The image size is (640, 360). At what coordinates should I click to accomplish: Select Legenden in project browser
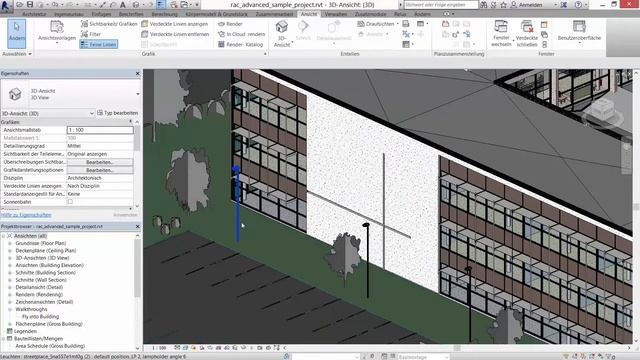coord(25,331)
